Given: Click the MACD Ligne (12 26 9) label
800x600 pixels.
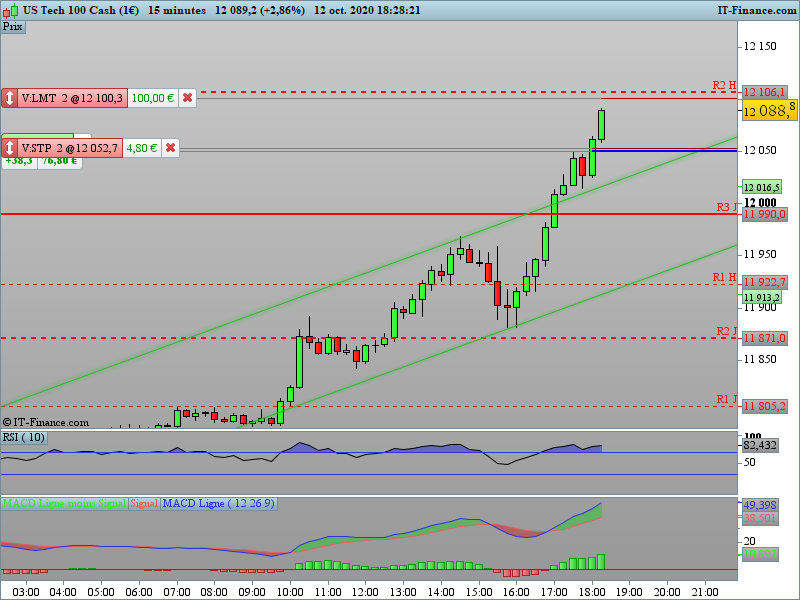Looking at the screenshot, I should point(219,504).
